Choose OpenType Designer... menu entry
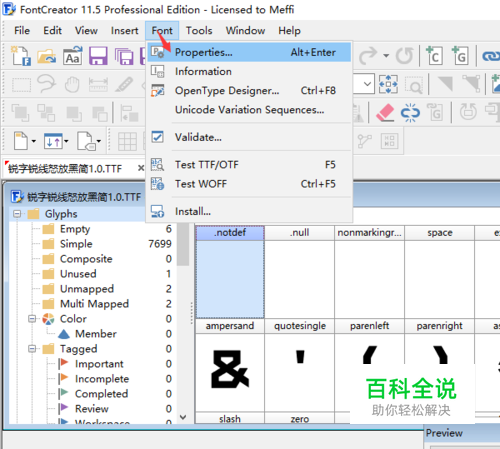500x449 pixels. [249, 91]
